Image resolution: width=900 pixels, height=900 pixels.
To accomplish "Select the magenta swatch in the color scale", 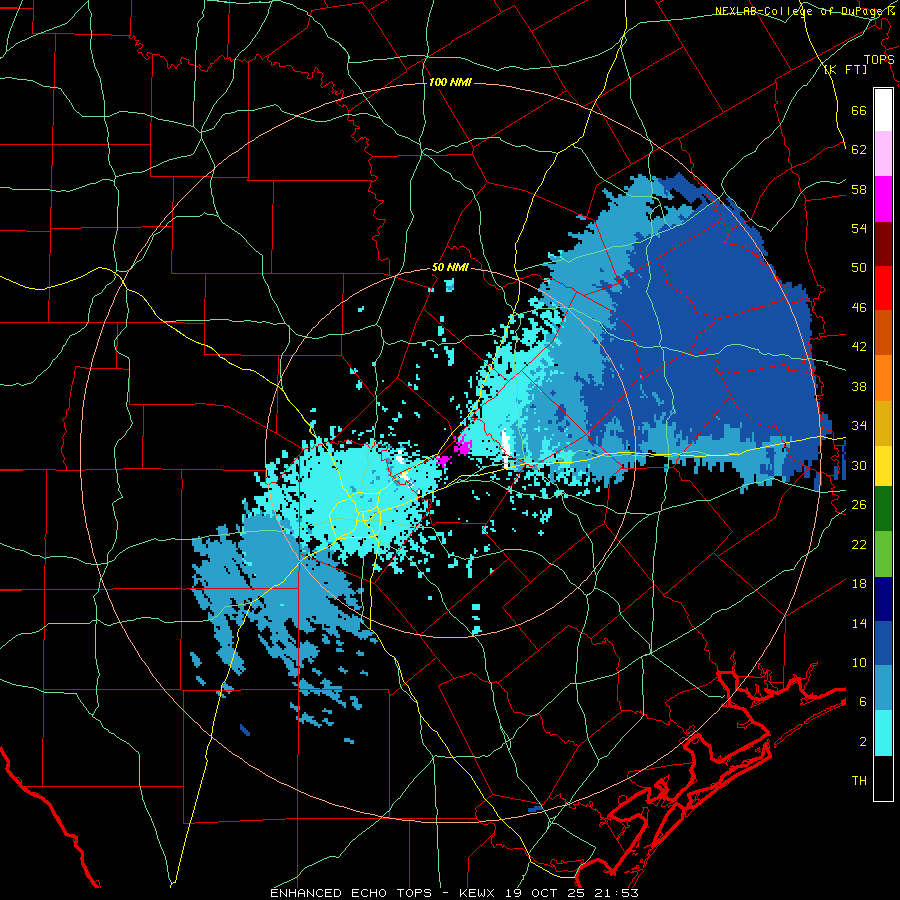I will pyautogui.click(x=883, y=199).
